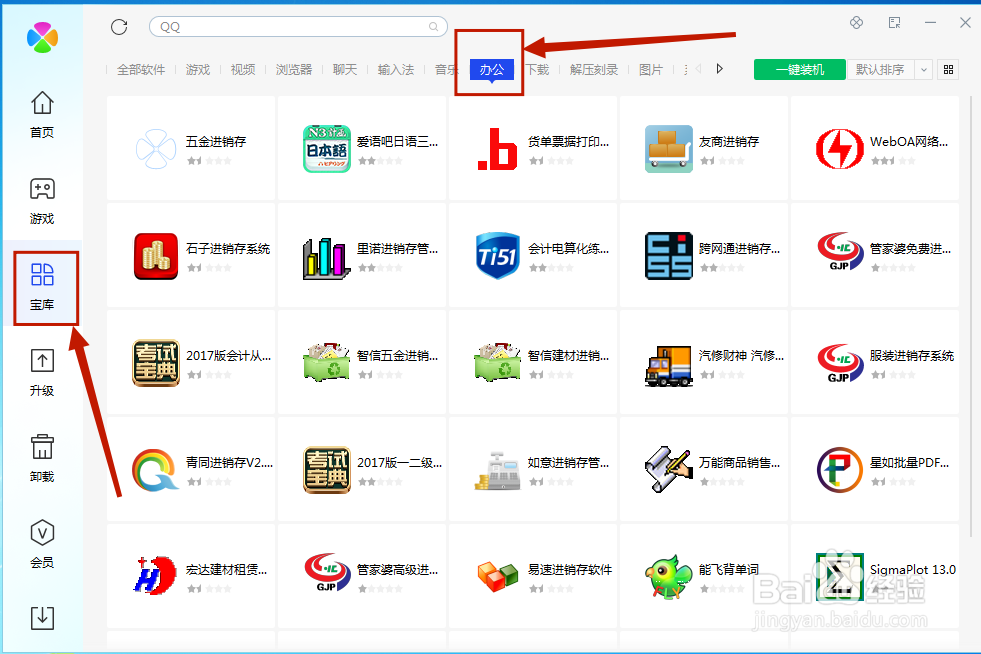The image size is (981, 654).
Task: Open the 能飞背单词 parrot icon
Action: [x=668, y=577]
